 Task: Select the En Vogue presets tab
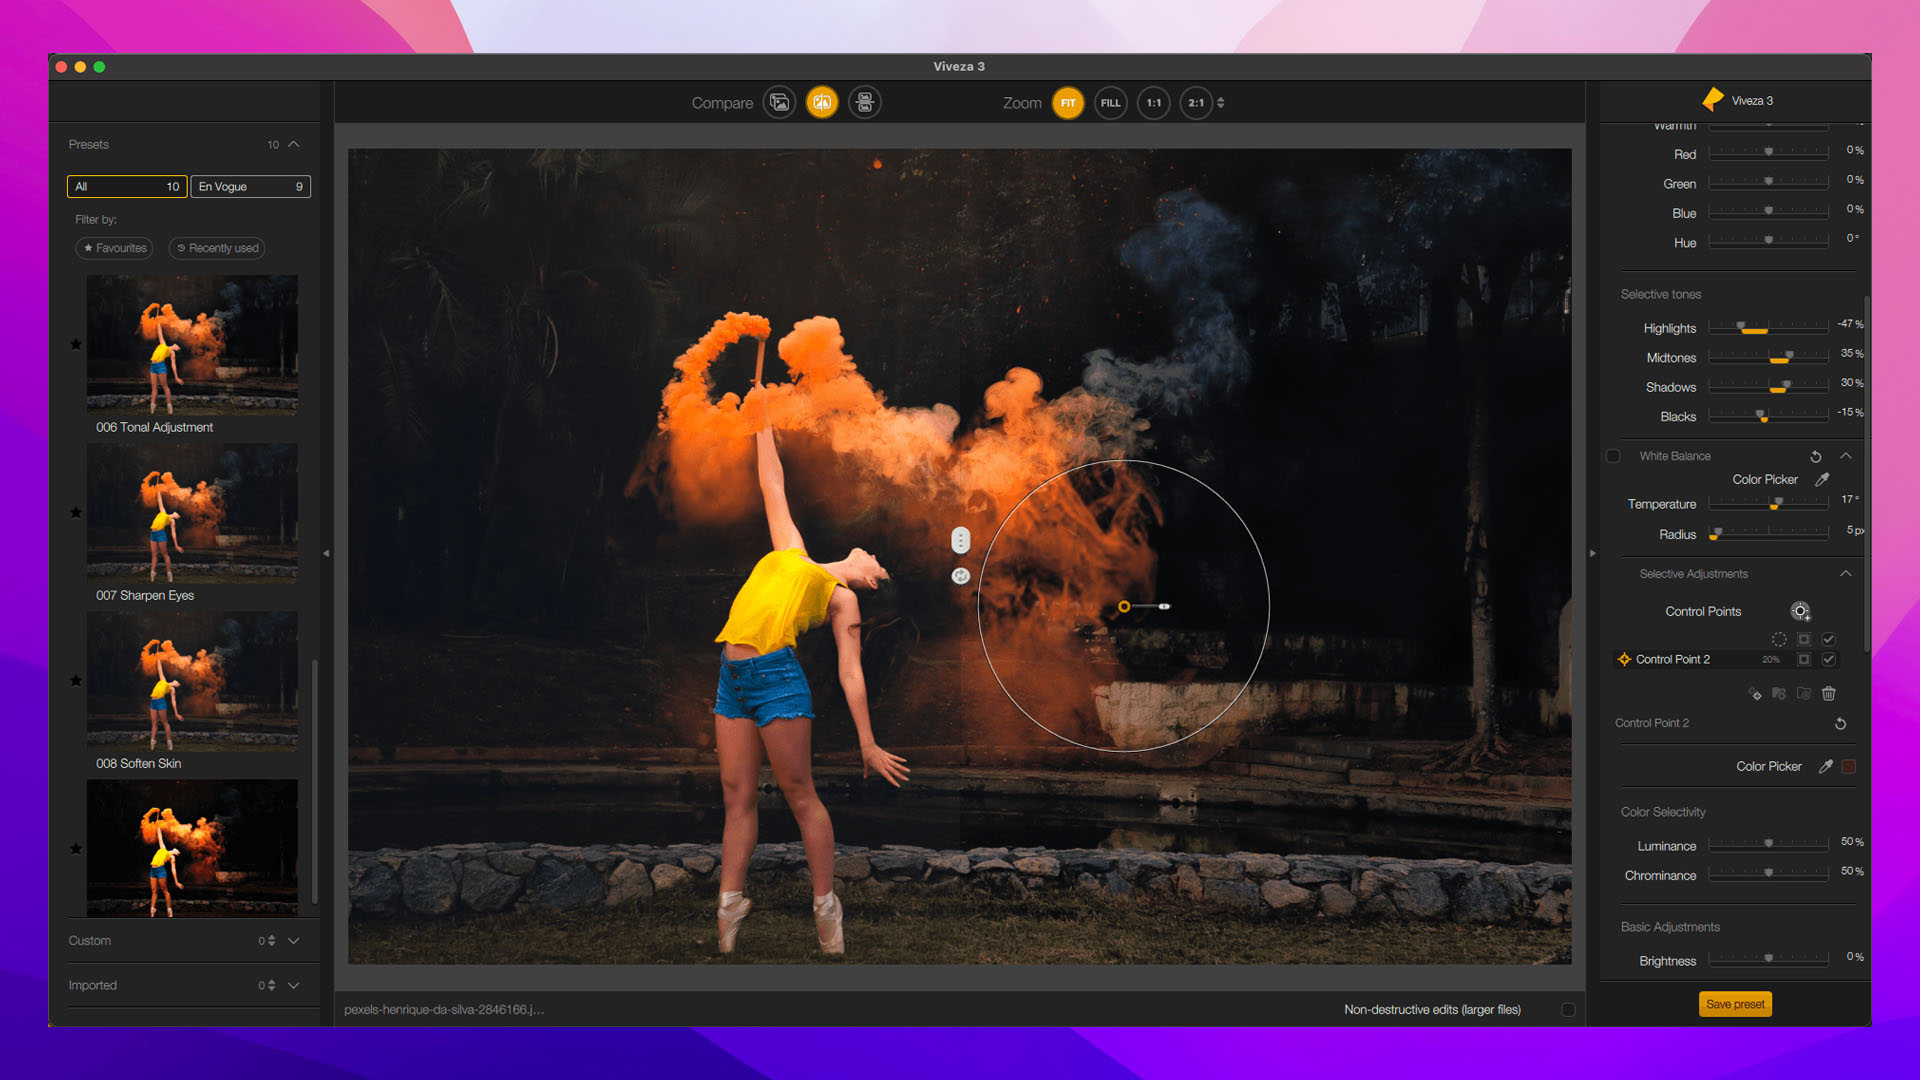pyautogui.click(x=250, y=187)
